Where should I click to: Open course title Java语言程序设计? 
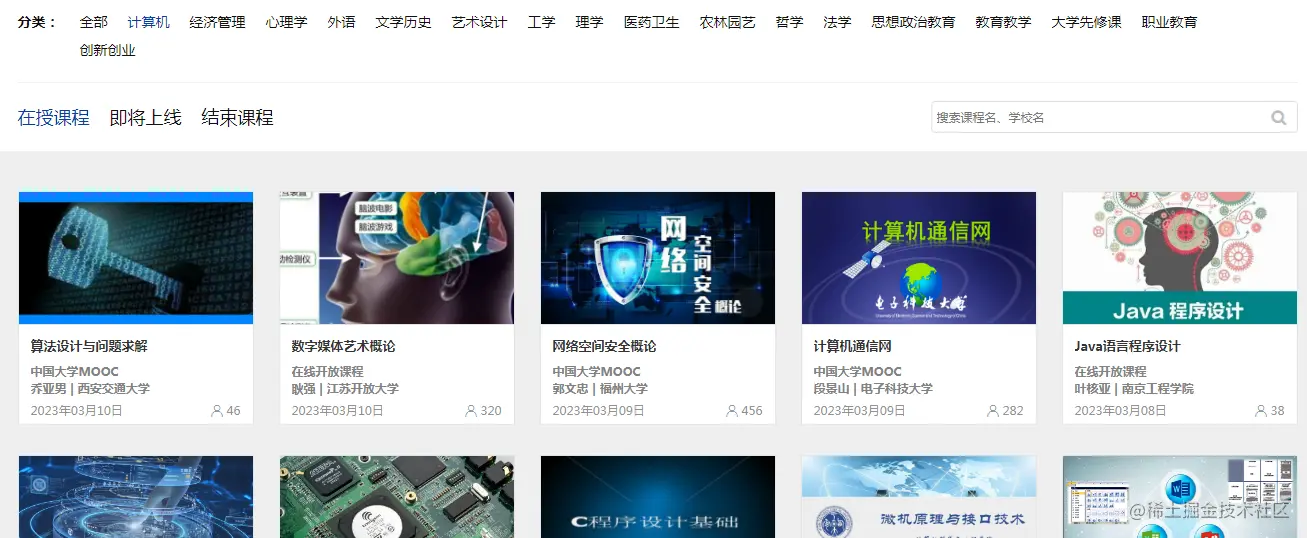[1128, 347]
